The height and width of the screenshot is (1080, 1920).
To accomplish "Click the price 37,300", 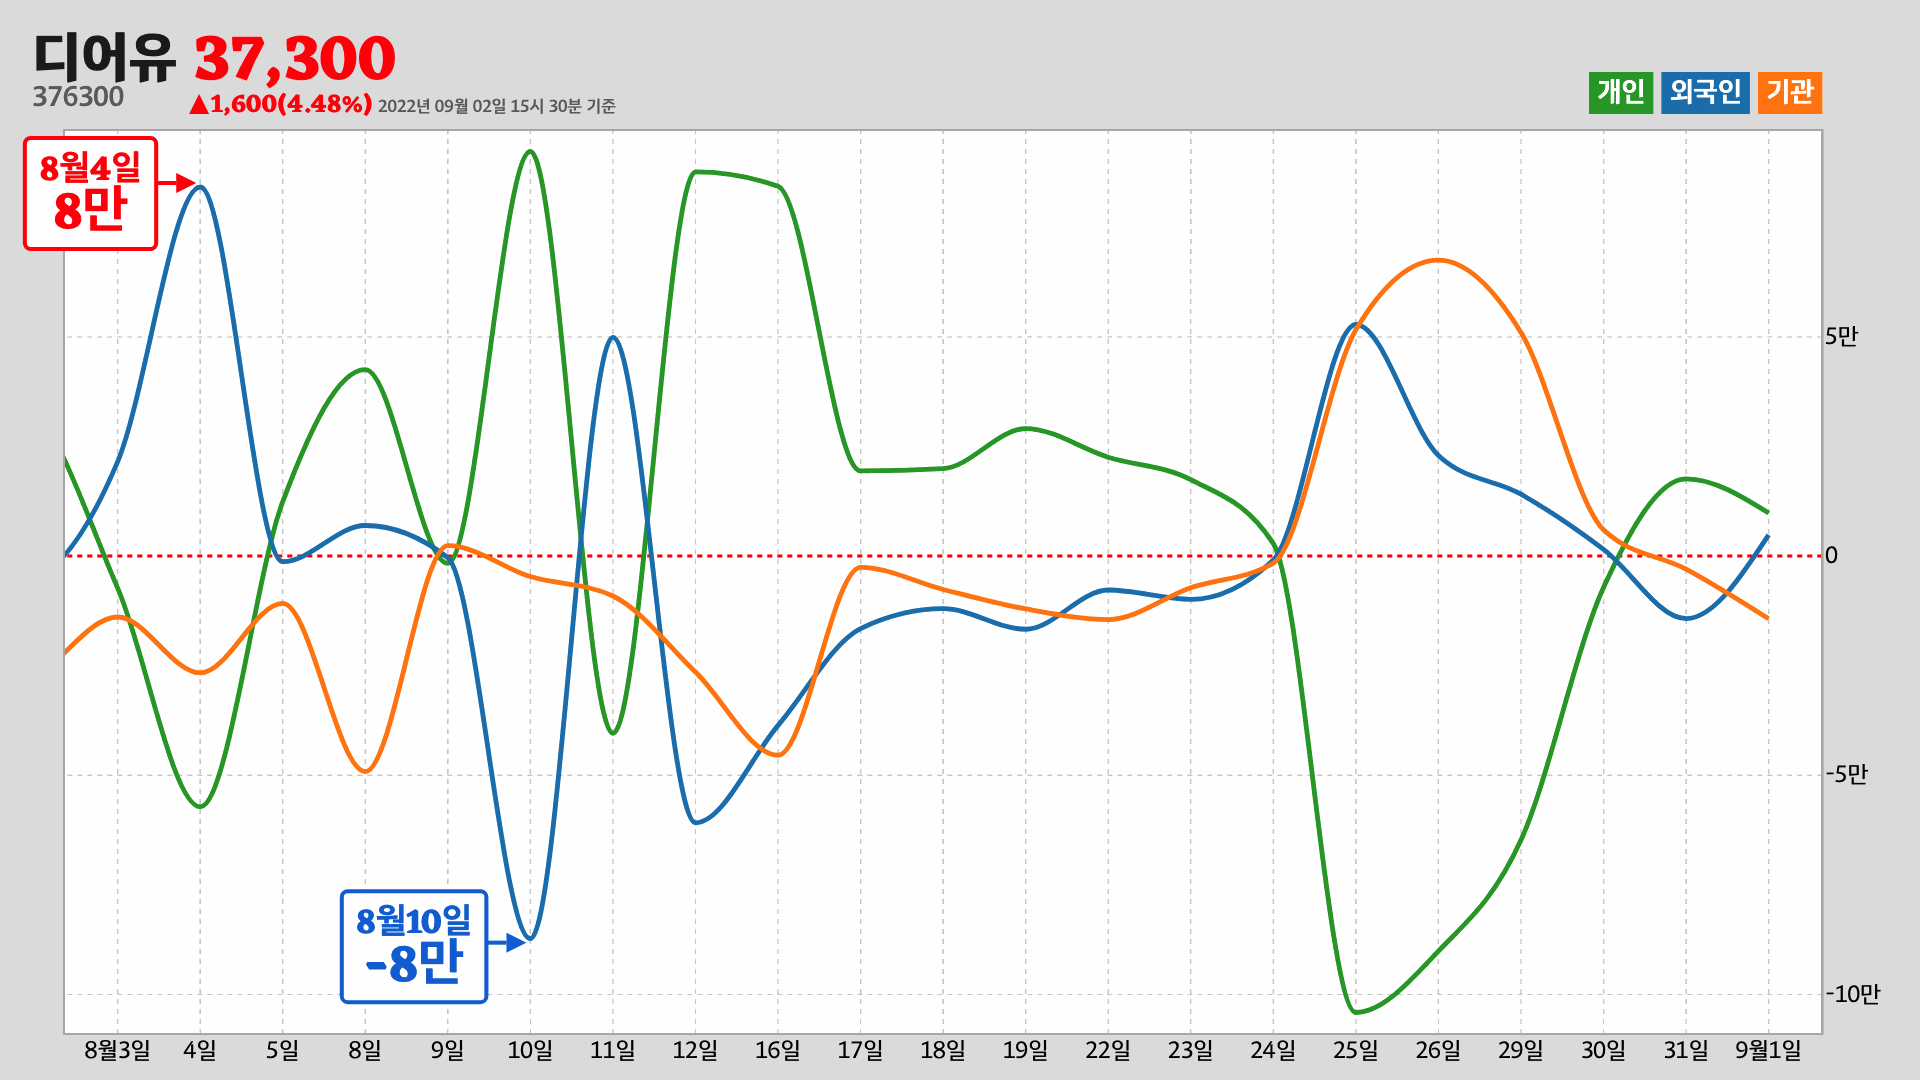I will tap(295, 58).
